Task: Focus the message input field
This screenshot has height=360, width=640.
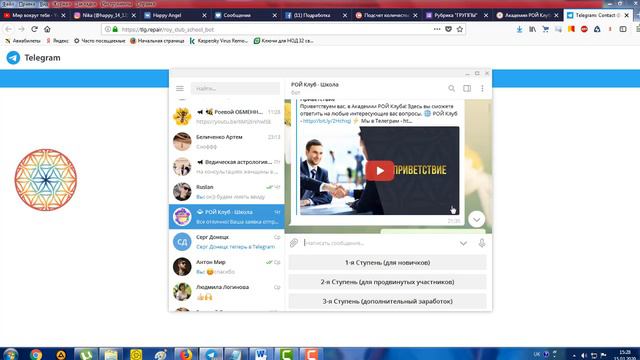Action: [x=380, y=243]
